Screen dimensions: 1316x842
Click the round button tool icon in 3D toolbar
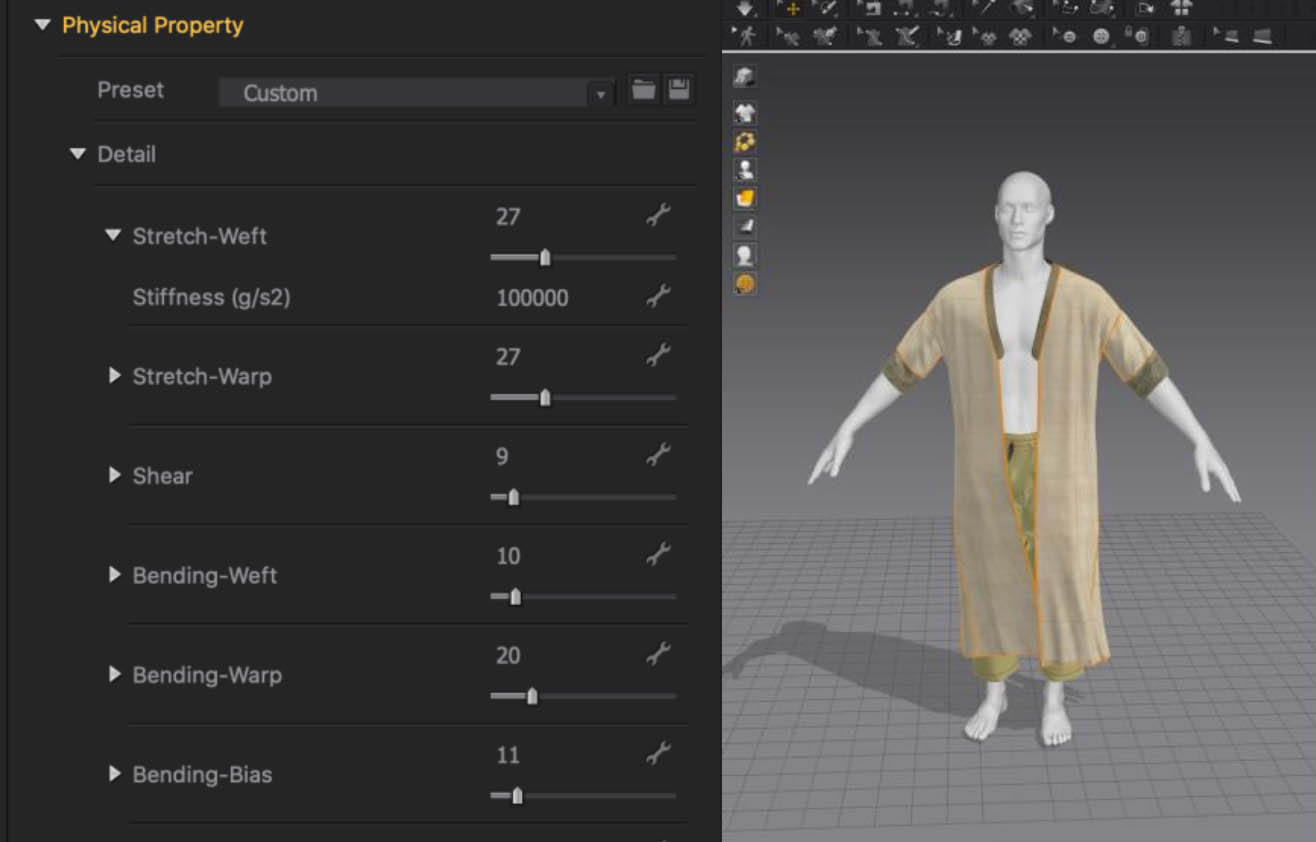(1101, 36)
